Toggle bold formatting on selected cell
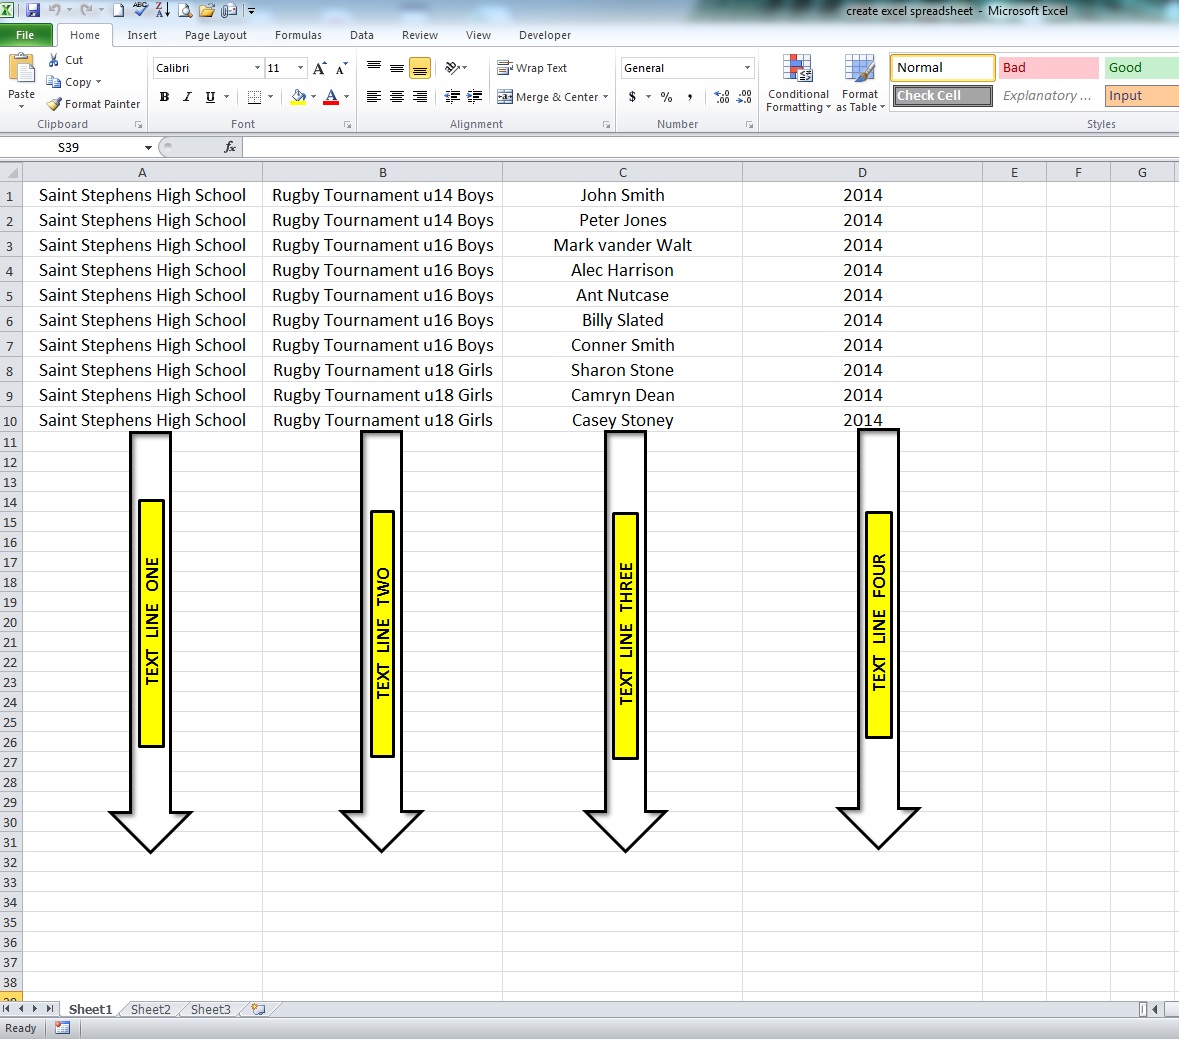This screenshot has height=1039, width=1179. [x=164, y=97]
